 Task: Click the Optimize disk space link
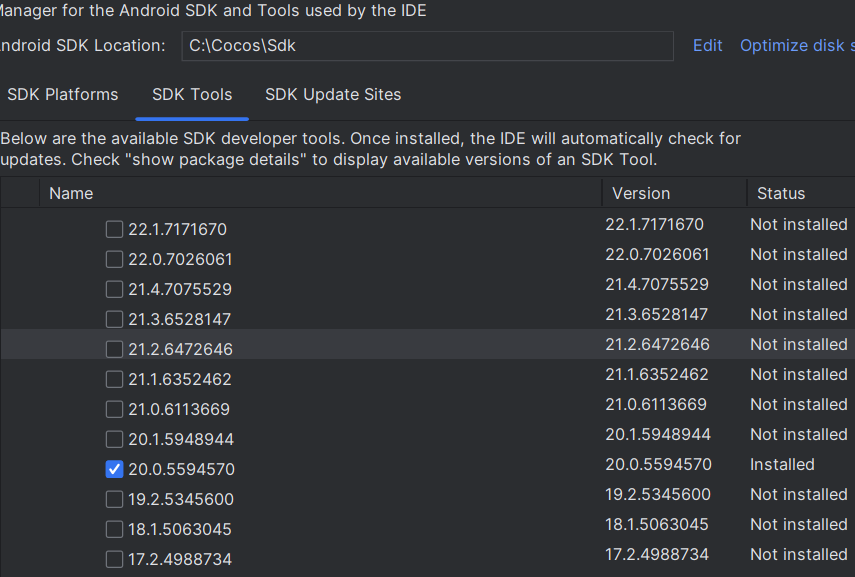pos(796,46)
